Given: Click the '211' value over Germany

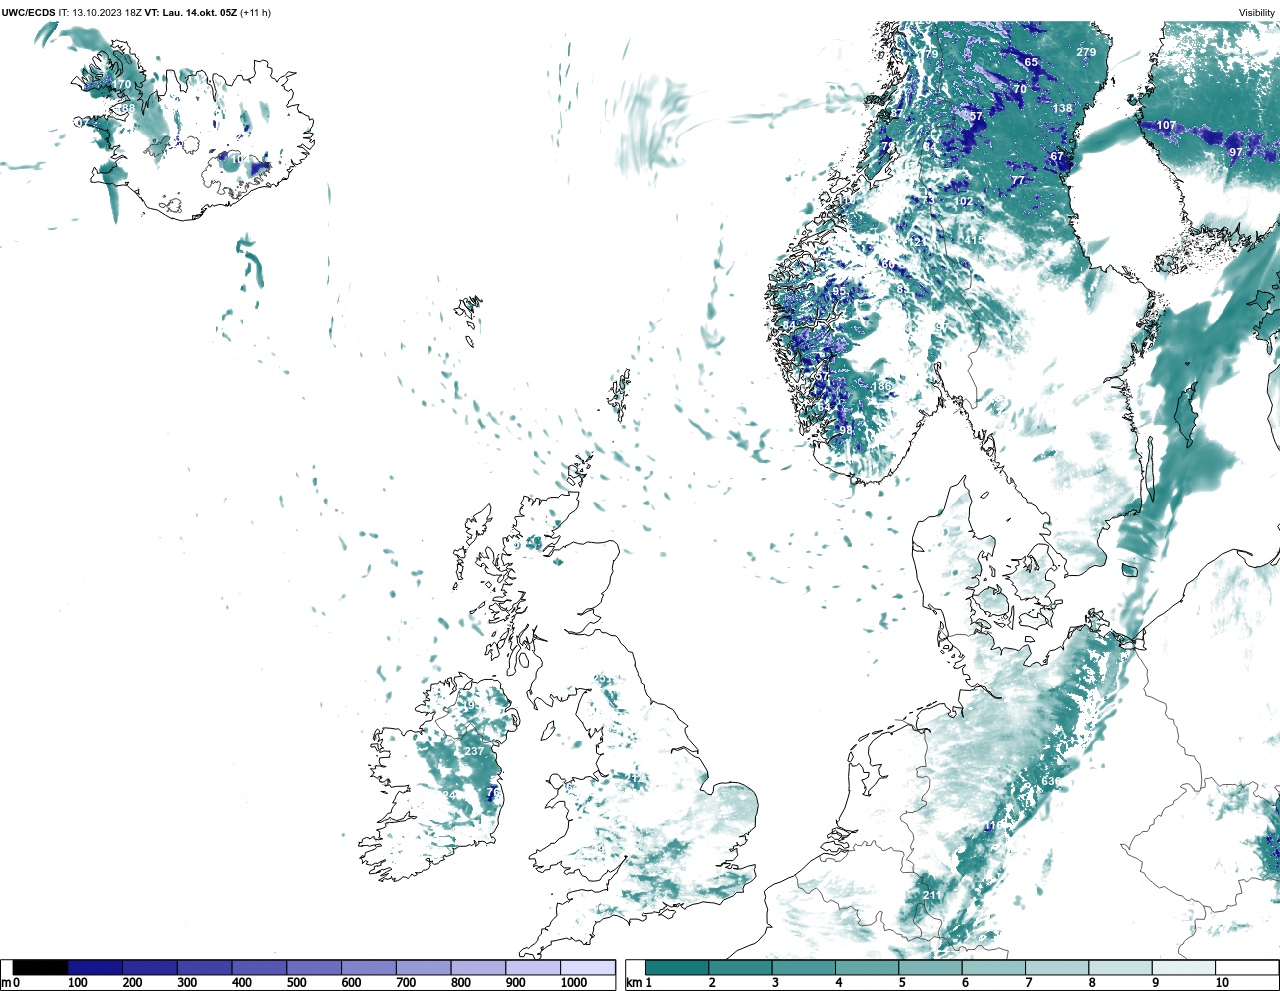Looking at the screenshot, I should [932, 895].
